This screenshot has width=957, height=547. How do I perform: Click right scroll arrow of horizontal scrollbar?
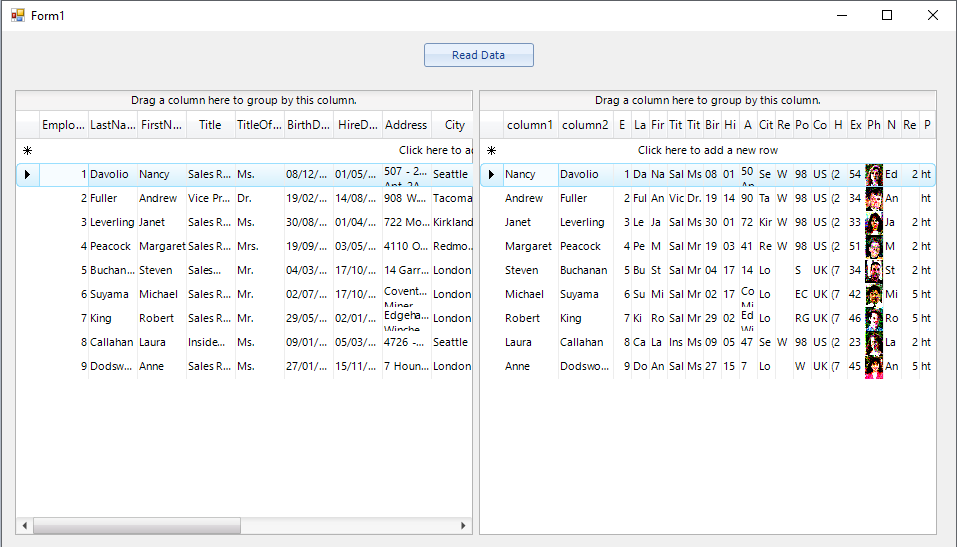(x=464, y=526)
